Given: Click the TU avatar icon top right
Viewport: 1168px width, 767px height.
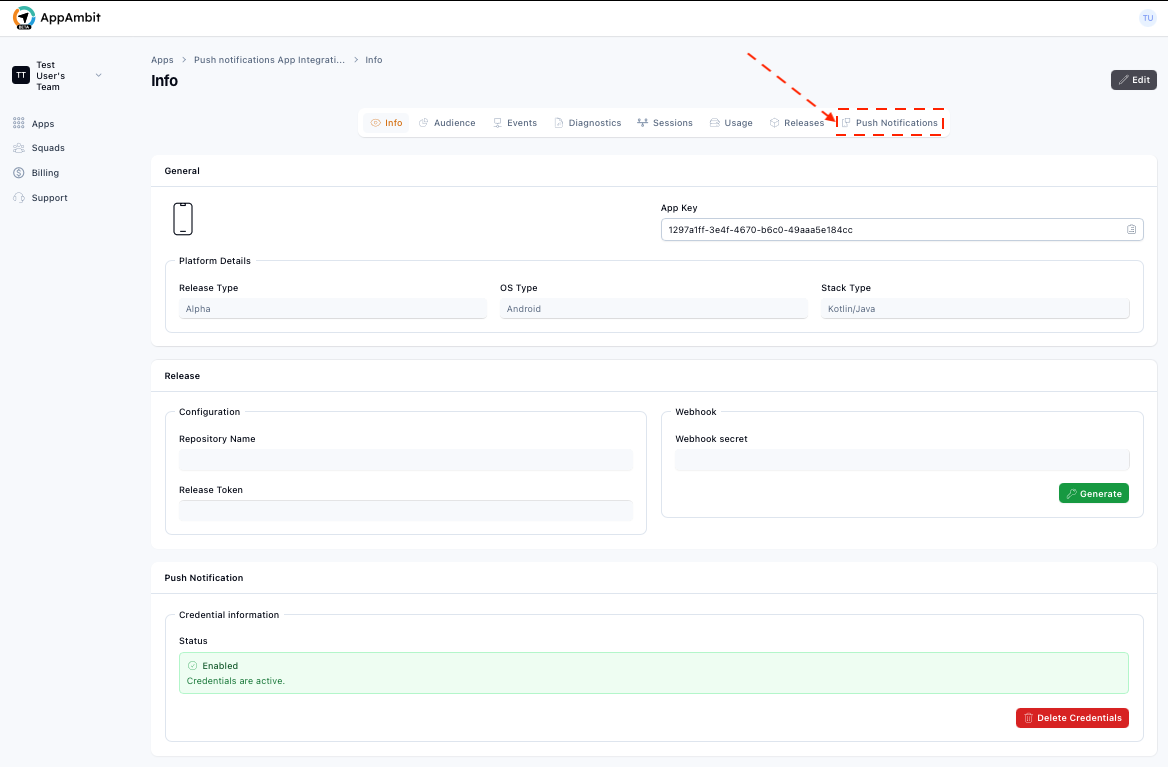Looking at the screenshot, I should click(1147, 17).
